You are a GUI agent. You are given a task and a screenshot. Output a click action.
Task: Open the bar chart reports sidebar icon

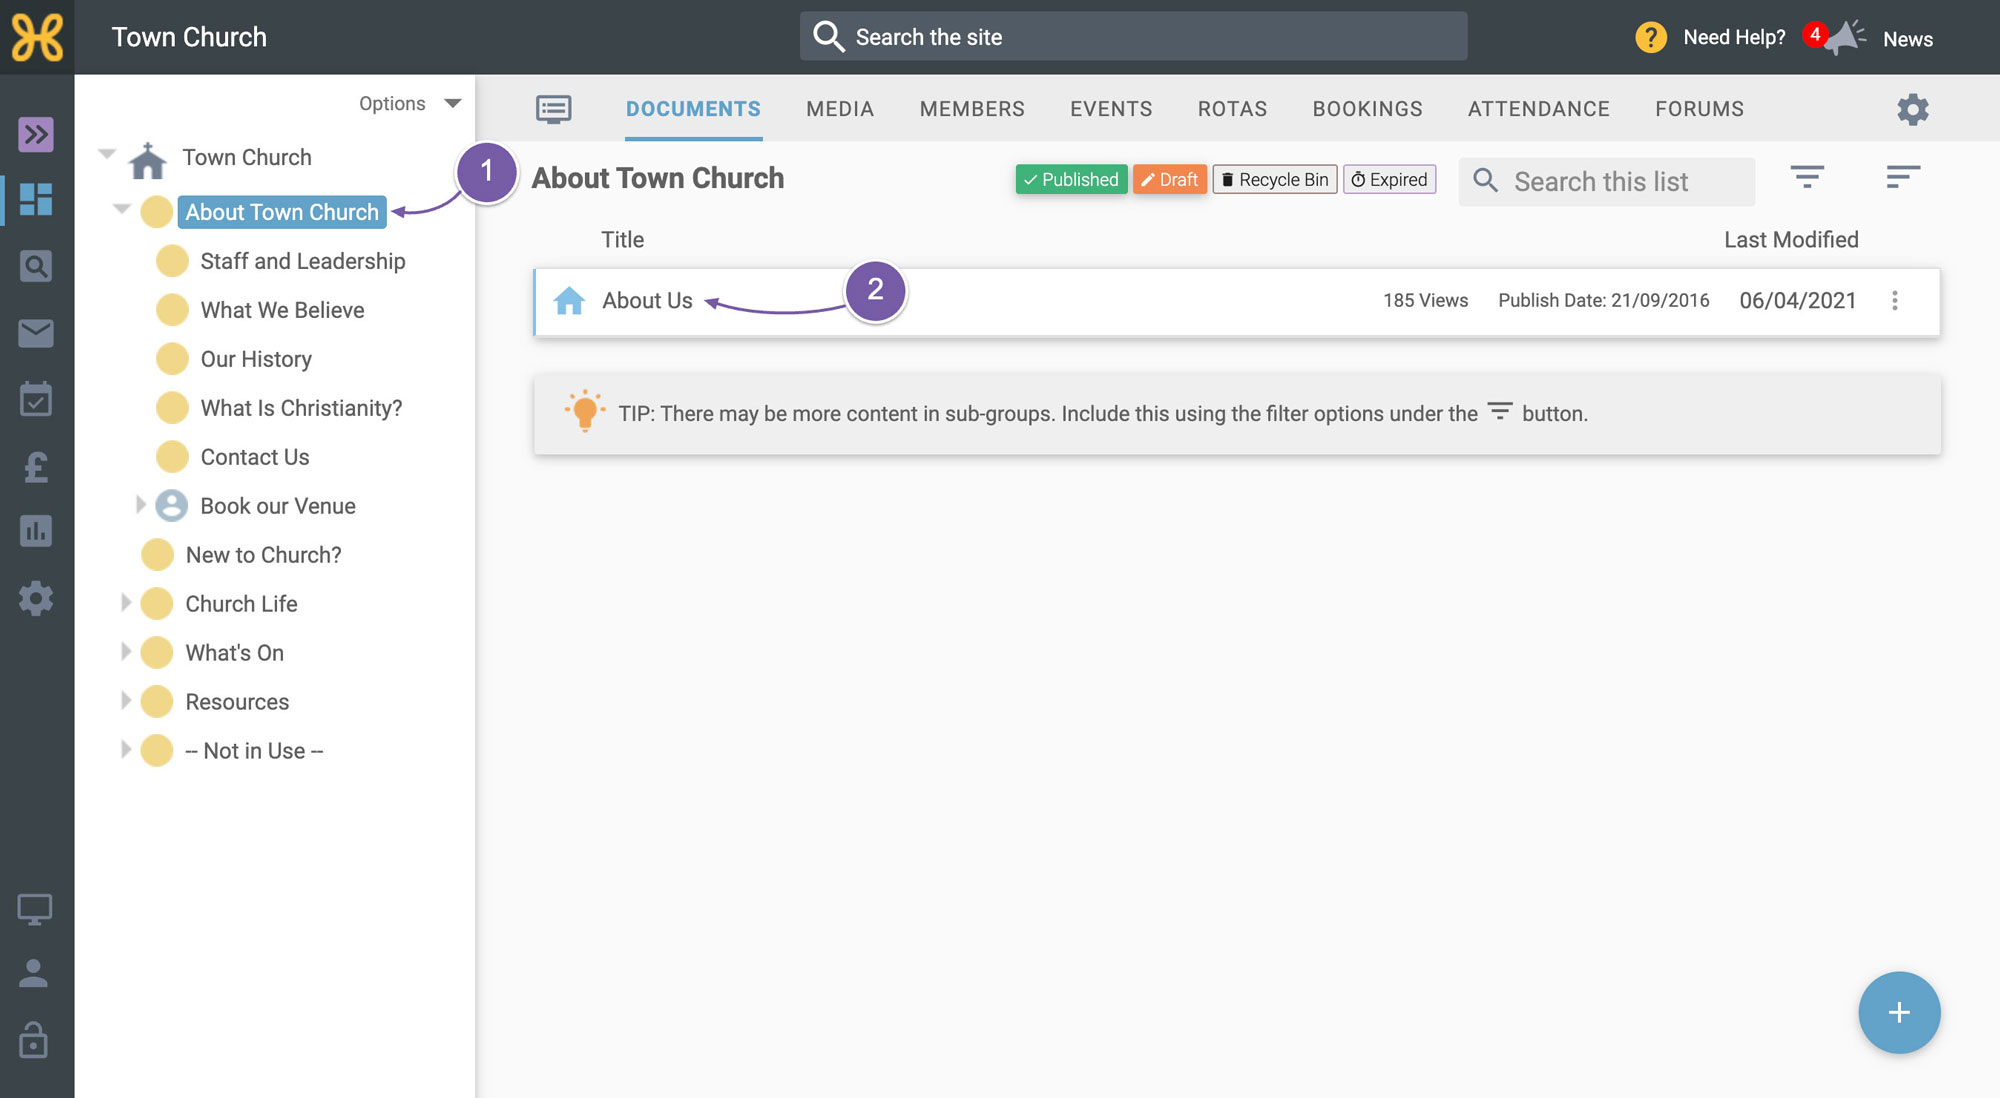(x=36, y=531)
